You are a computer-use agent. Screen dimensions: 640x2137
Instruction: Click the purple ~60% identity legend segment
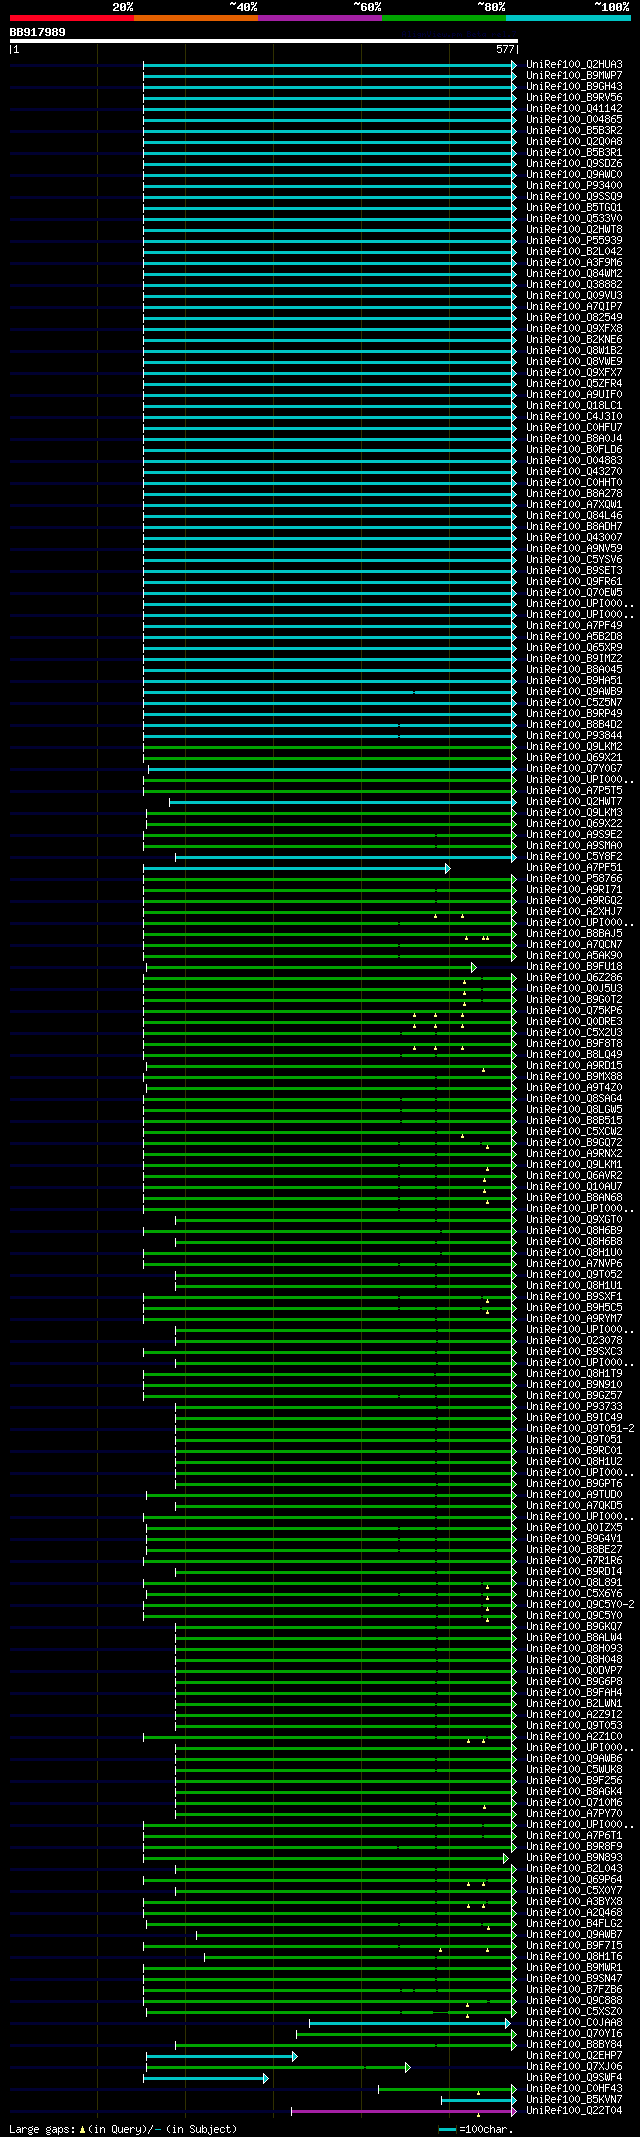tap(320, 18)
